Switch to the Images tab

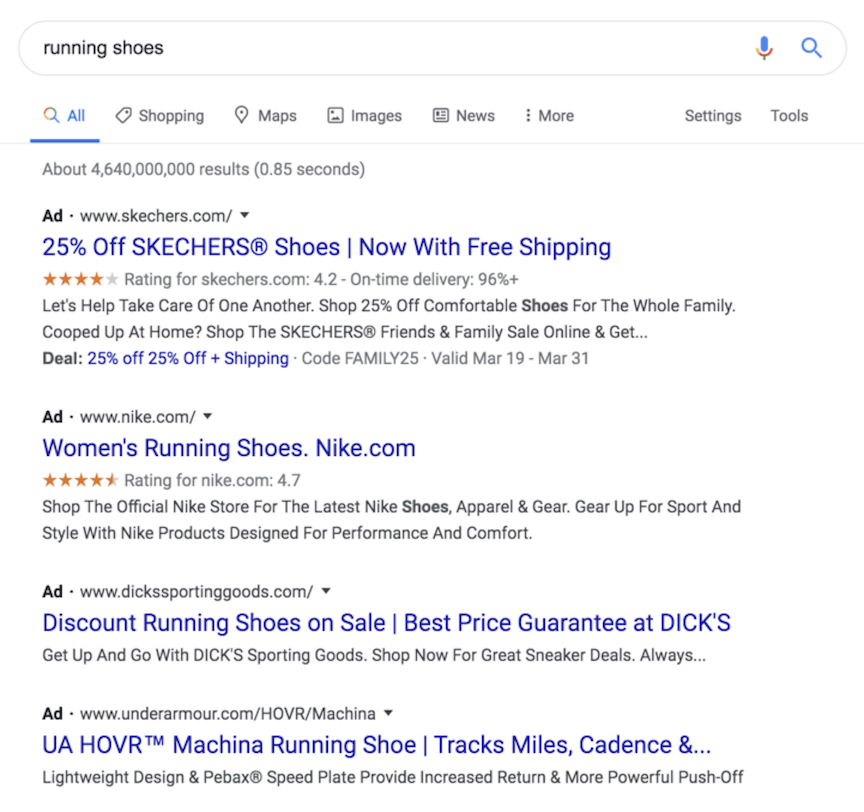365,116
